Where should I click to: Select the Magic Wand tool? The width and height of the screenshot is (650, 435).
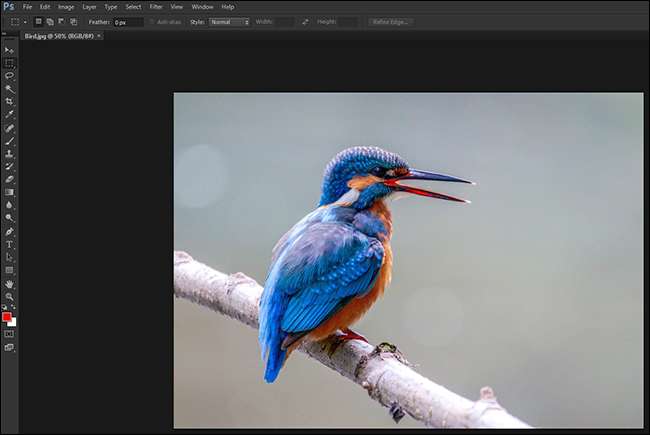click(10, 88)
